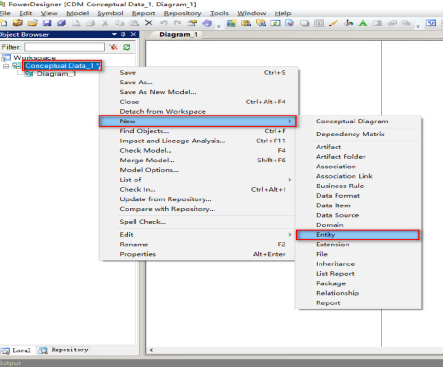The image size is (443, 367).
Task: Click the green-and-yellow icon after the toolbar separator
Action: pyautogui.click(x=232, y=23)
